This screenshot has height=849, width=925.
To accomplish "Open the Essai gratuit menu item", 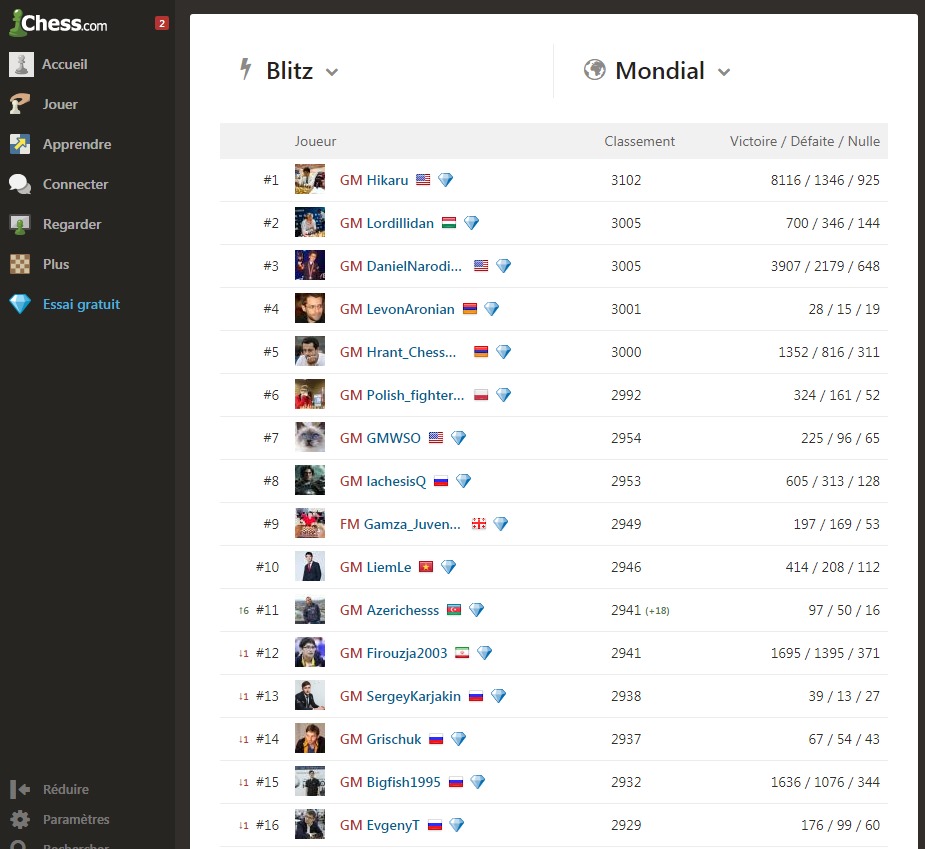I will pyautogui.click(x=80, y=304).
